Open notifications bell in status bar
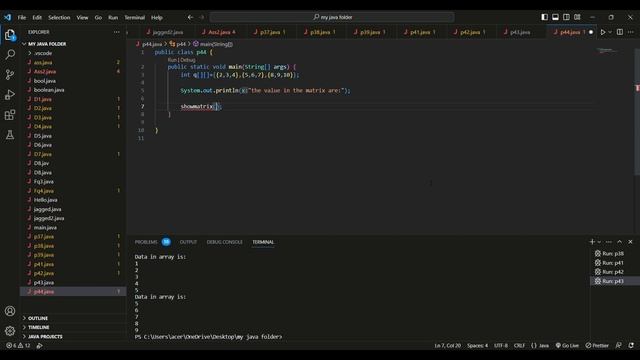The height and width of the screenshot is (360, 640). (631, 345)
